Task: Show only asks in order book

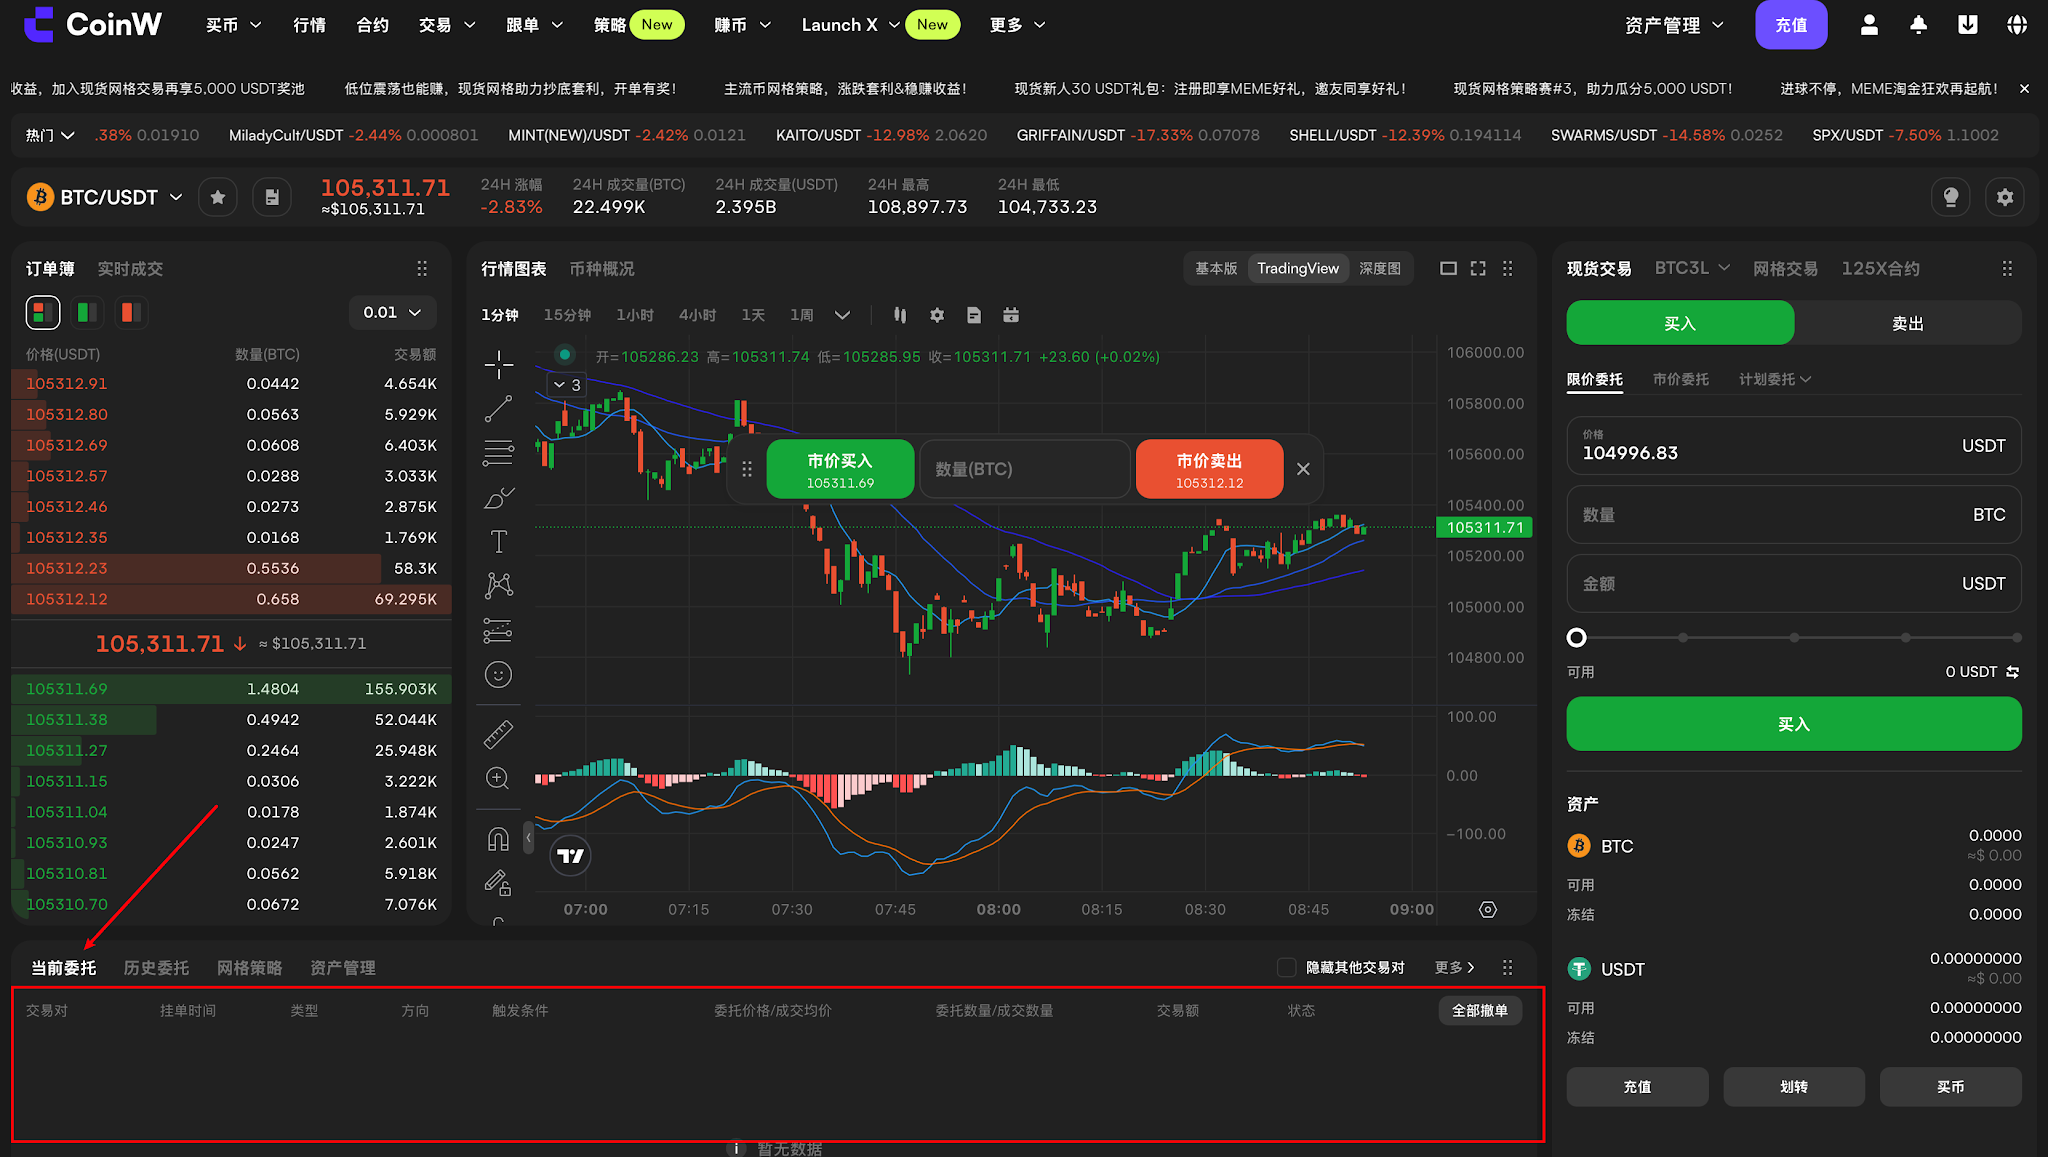Action: click(130, 312)
